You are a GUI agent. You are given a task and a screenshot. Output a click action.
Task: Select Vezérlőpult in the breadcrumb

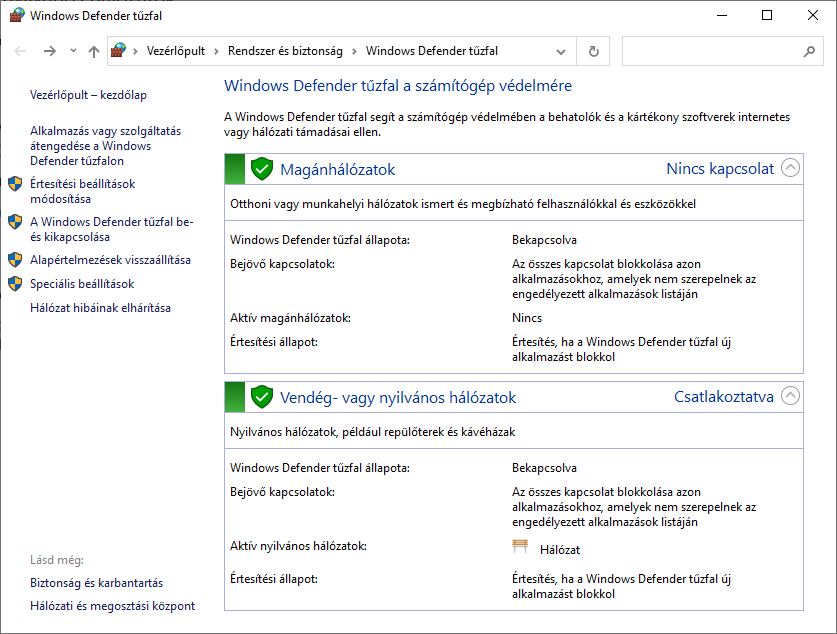[176, 51]
